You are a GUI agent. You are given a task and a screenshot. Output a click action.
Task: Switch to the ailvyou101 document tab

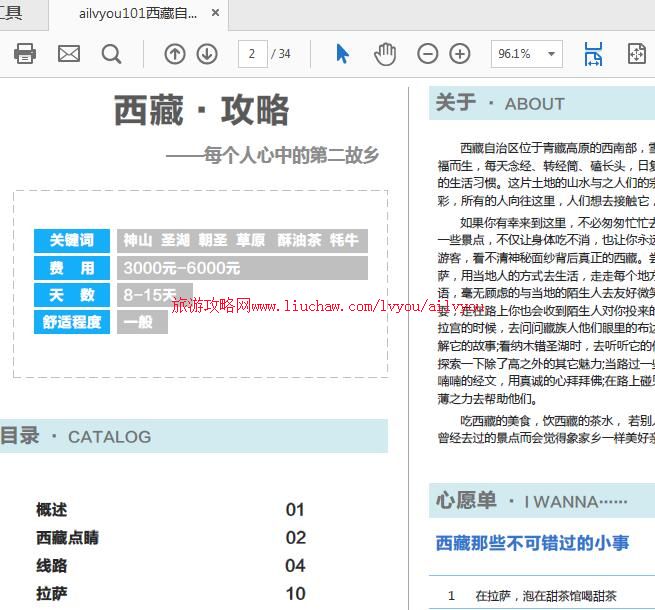[x=138, y=14]
